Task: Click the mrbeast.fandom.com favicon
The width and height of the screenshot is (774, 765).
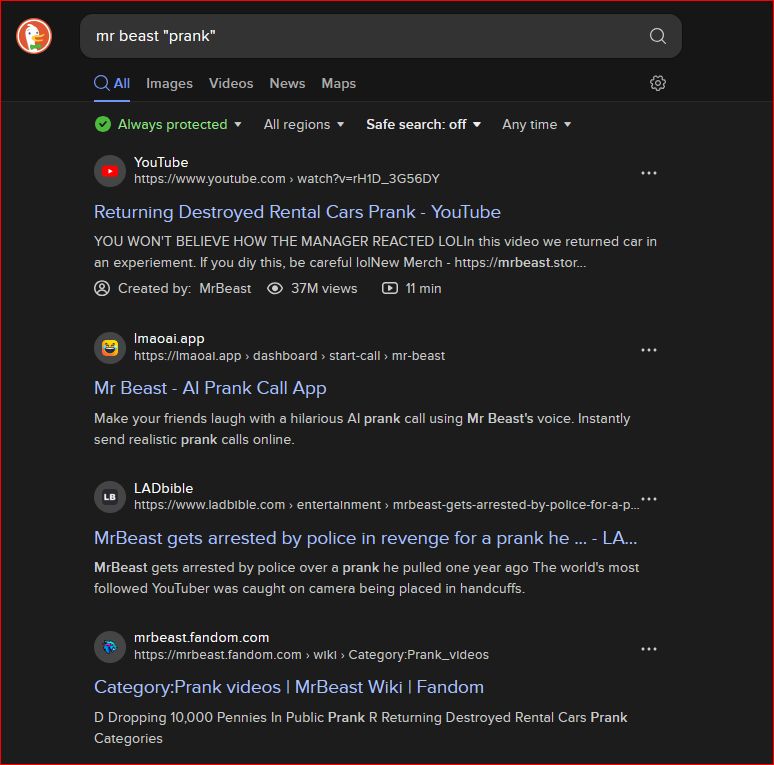Action: (110, 646)
